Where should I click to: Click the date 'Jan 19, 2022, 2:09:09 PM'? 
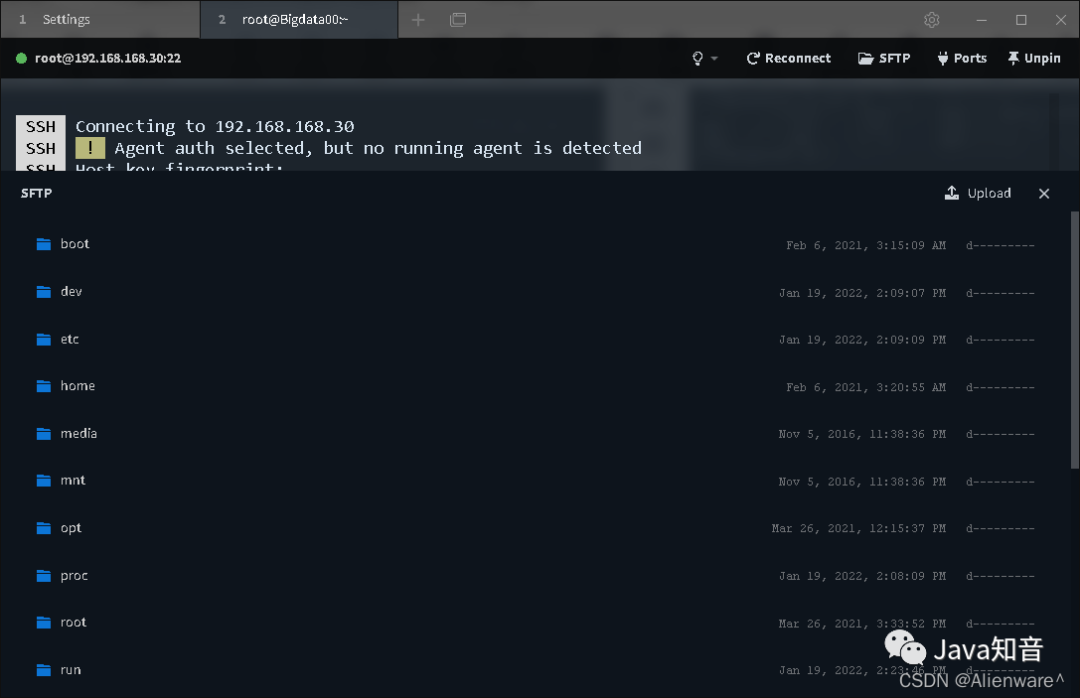tap(862, 340)
